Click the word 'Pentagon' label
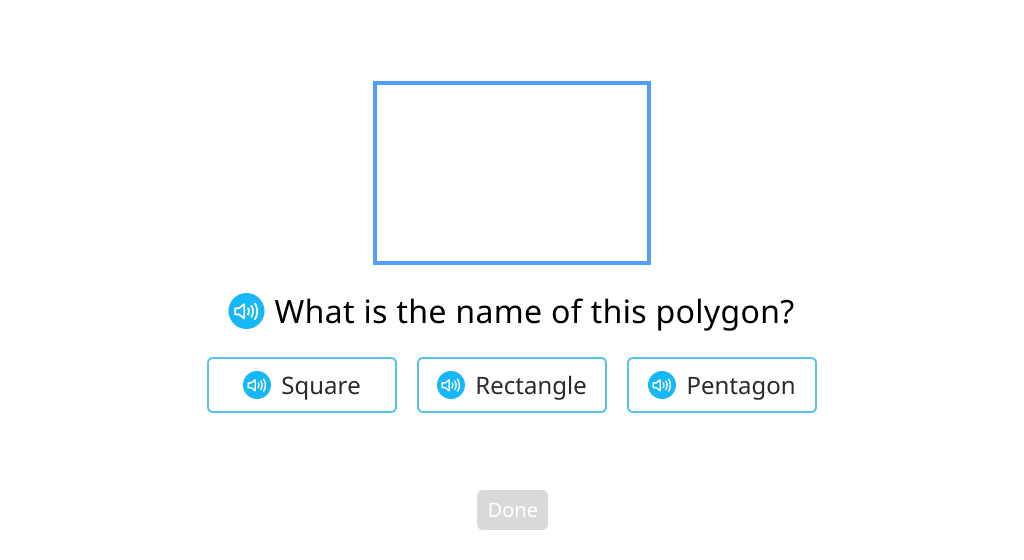Viewport: 1024px width, 560px height. [x=741, y=386]
